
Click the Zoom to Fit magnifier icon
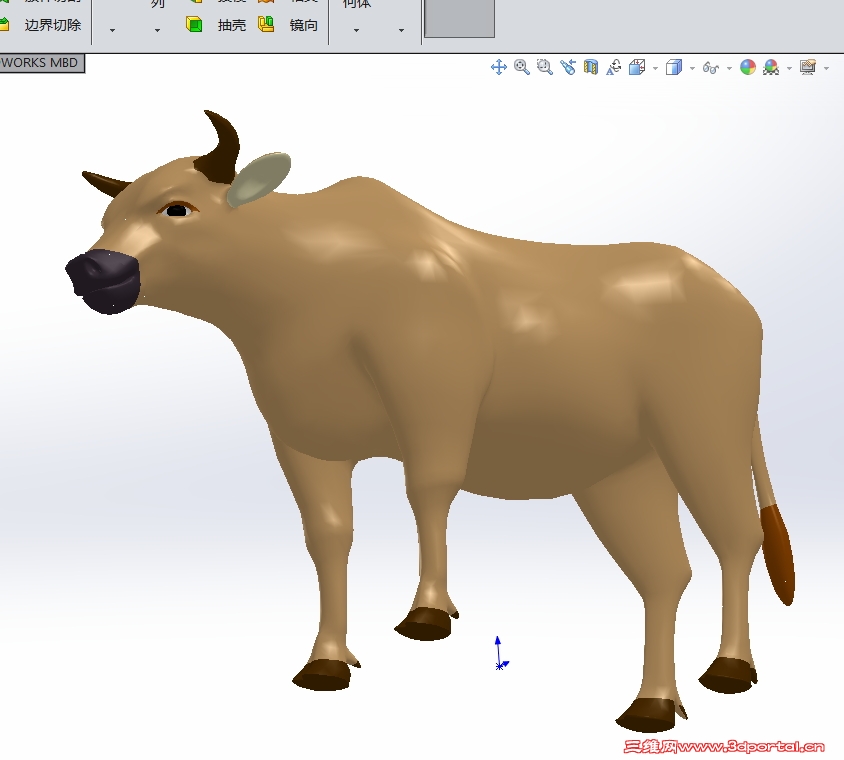pyautogui.click(x=521, y=67)
